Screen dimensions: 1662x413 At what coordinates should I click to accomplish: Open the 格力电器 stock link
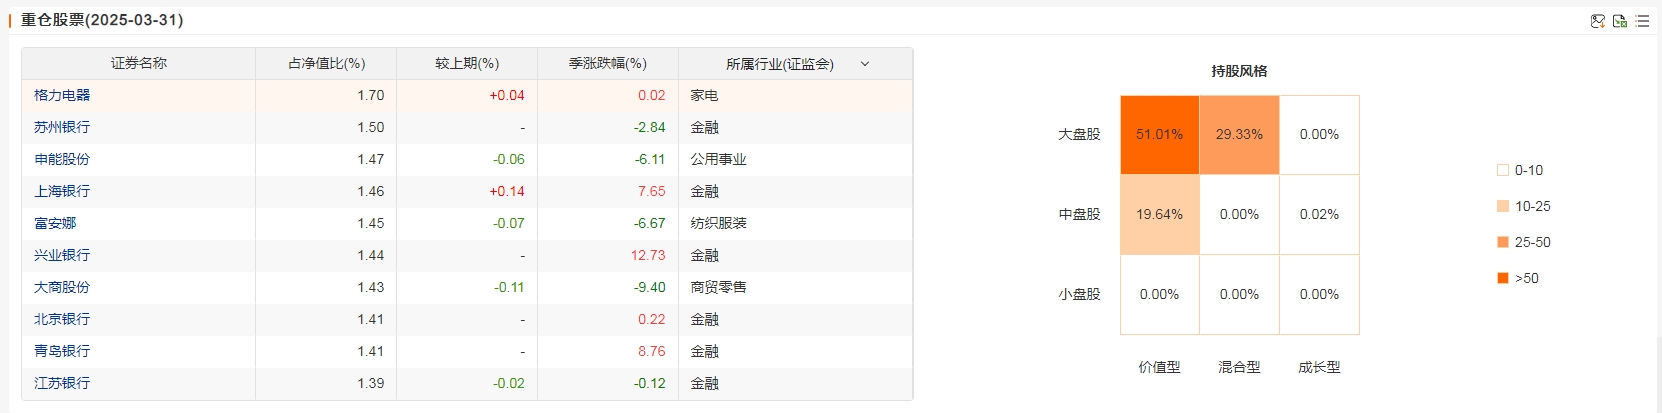(62, 95)
